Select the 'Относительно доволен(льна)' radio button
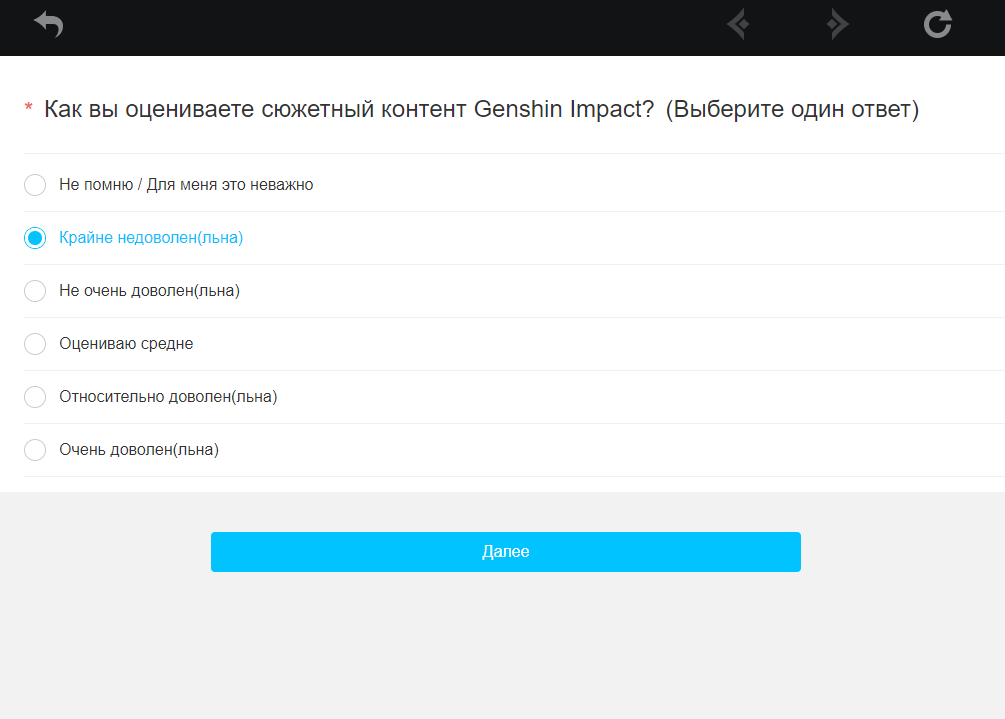The height and width of the screenshot is (719, 1005). click(35, 397)
